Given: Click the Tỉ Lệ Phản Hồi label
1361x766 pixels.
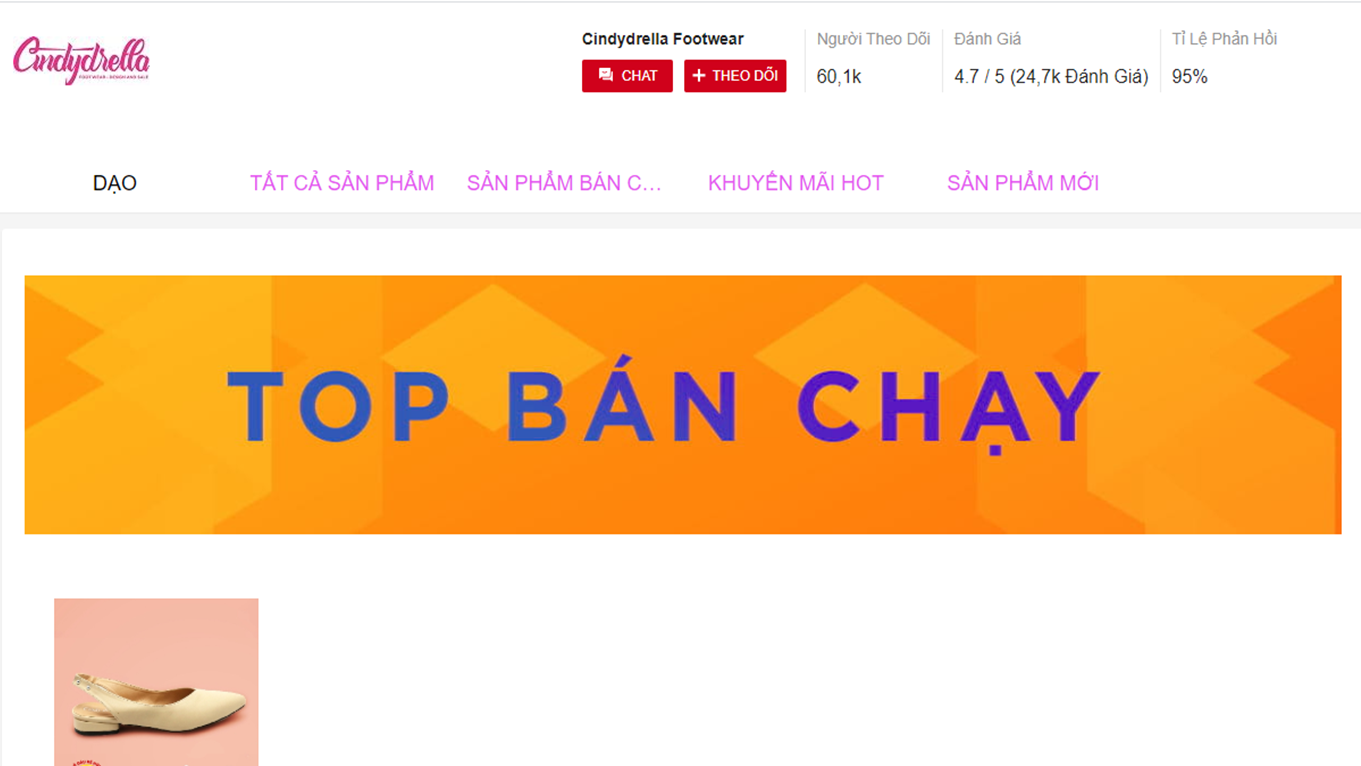Looking at the screenshot, I should coord(1224,39).
